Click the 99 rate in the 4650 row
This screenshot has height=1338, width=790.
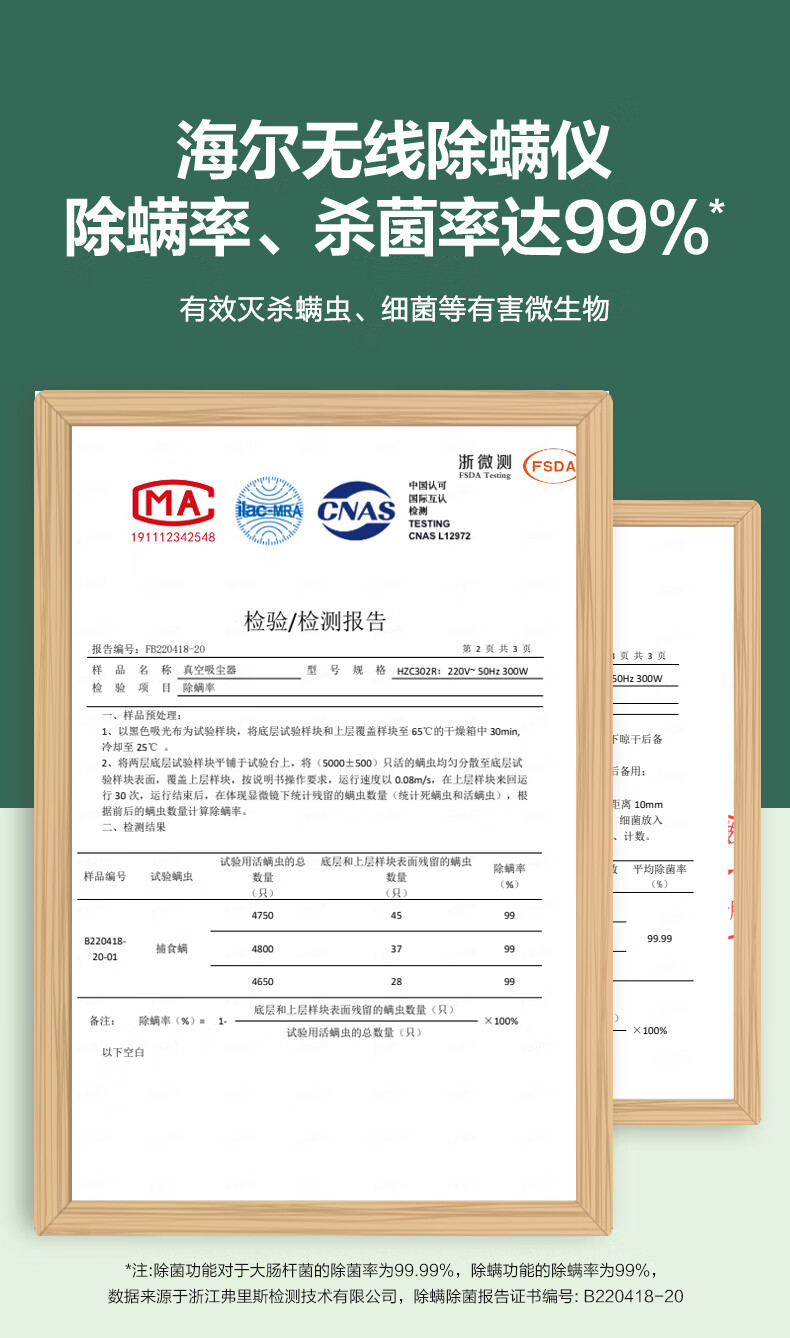[x=509, y=982]
